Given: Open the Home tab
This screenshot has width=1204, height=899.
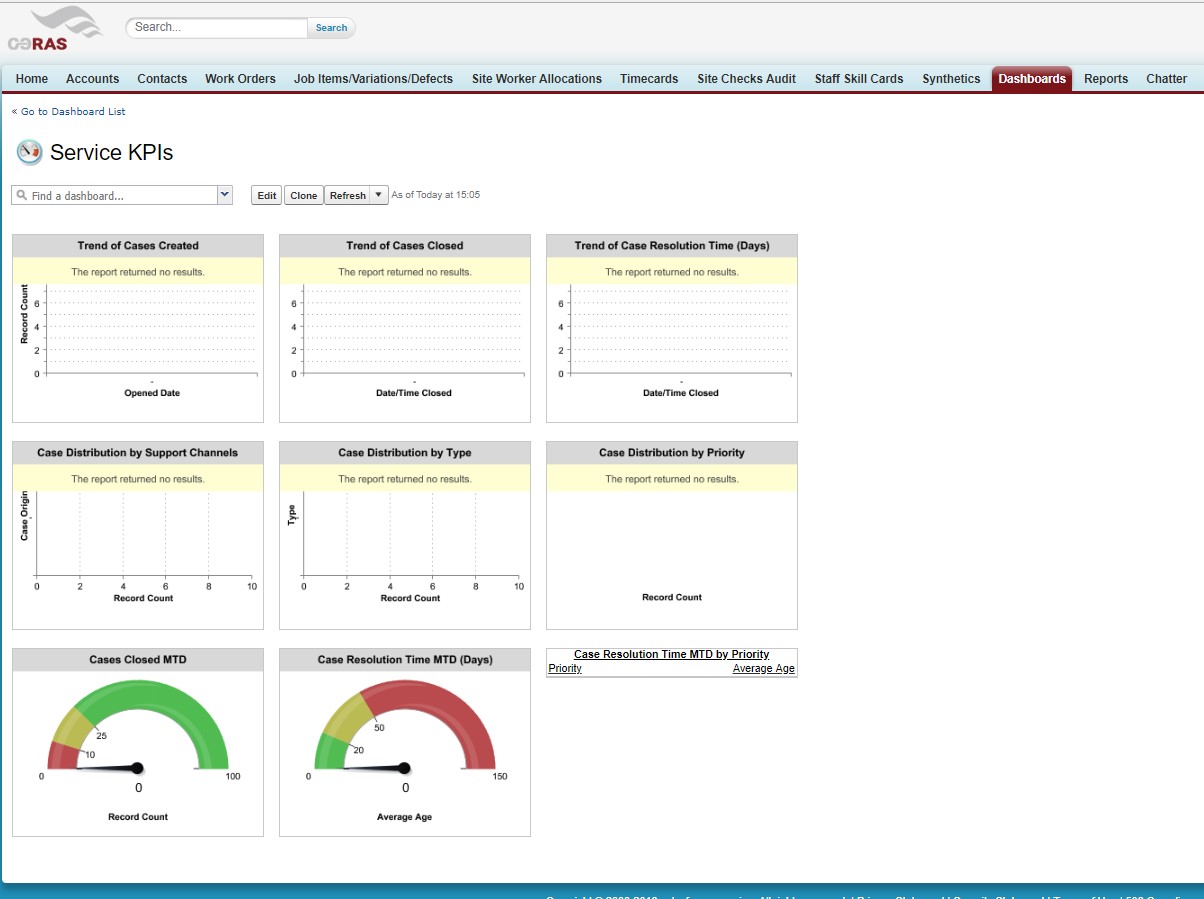Looking at the screenshot, I should (x=32, y=79).
